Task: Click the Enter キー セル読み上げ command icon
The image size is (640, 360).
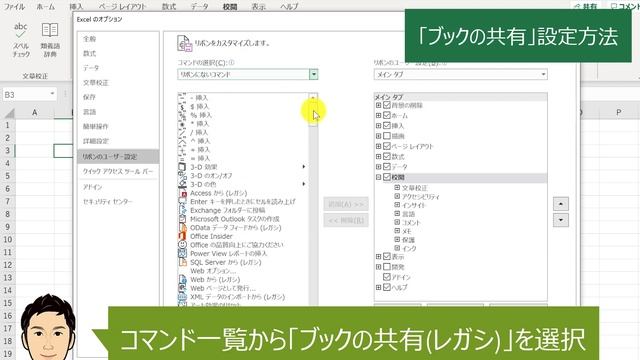Action: (x=182, y=202)
